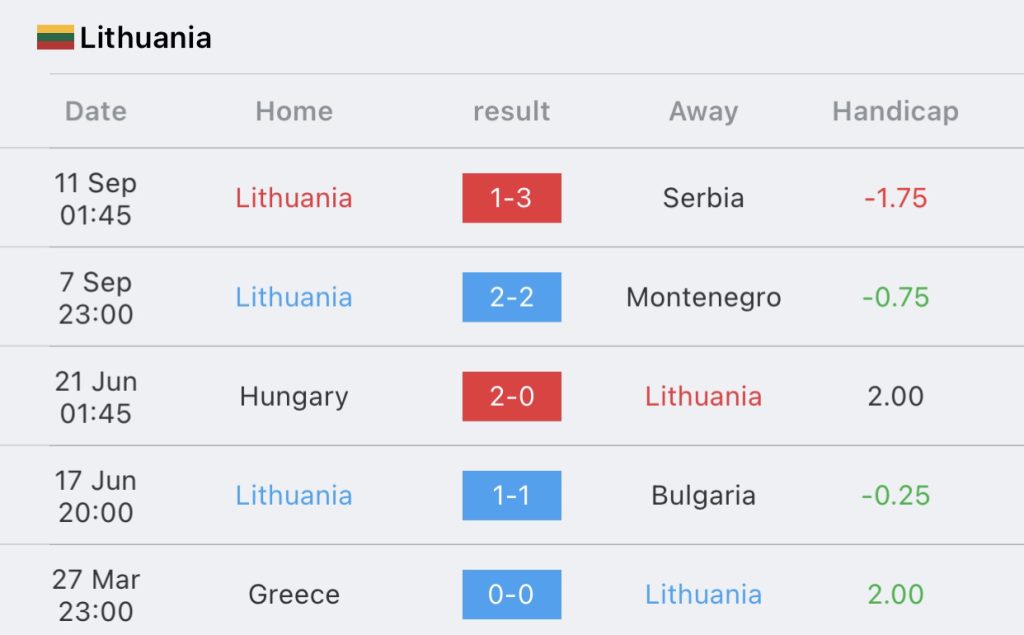Open the Serbia team link
1024x635 pixels.
pos(703,198)
